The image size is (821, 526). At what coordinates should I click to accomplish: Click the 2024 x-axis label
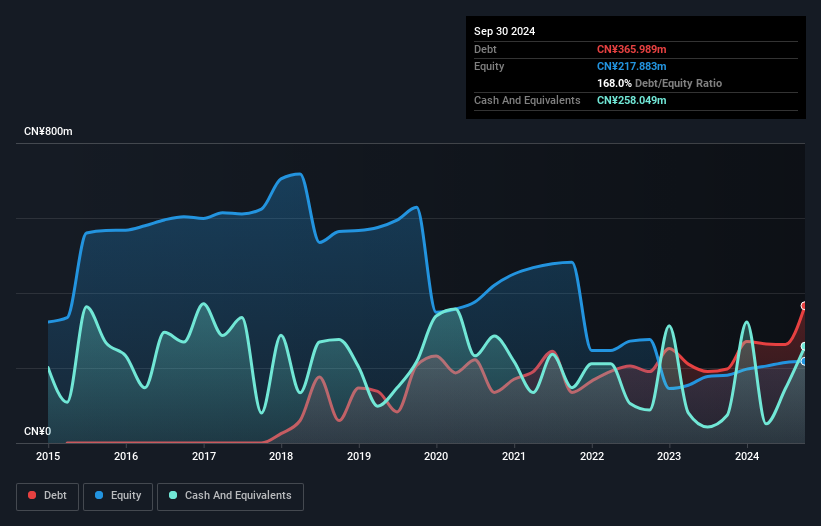747,456
